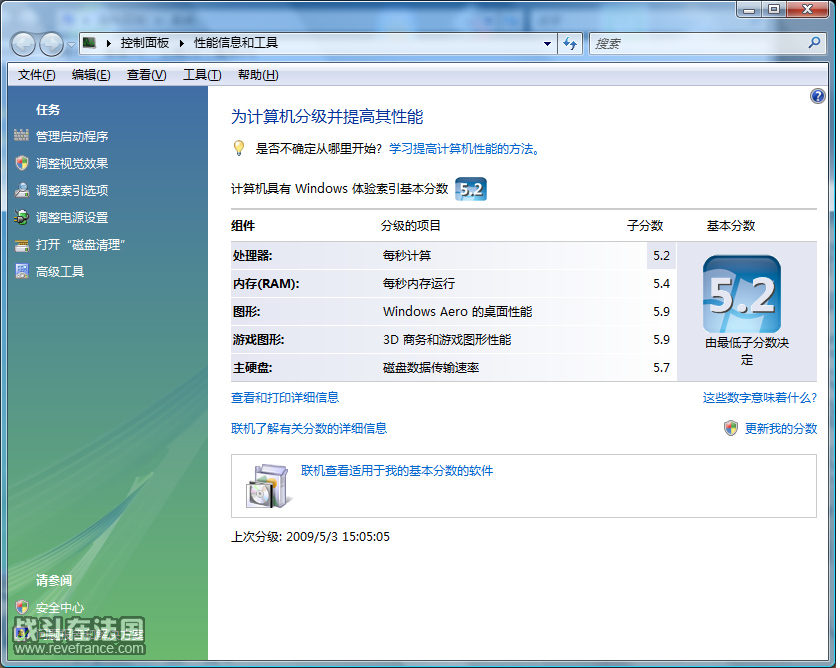Screen dimensions: 840x668
Task: Open 这些数字意味着什么? link
Action: point(760,397)
